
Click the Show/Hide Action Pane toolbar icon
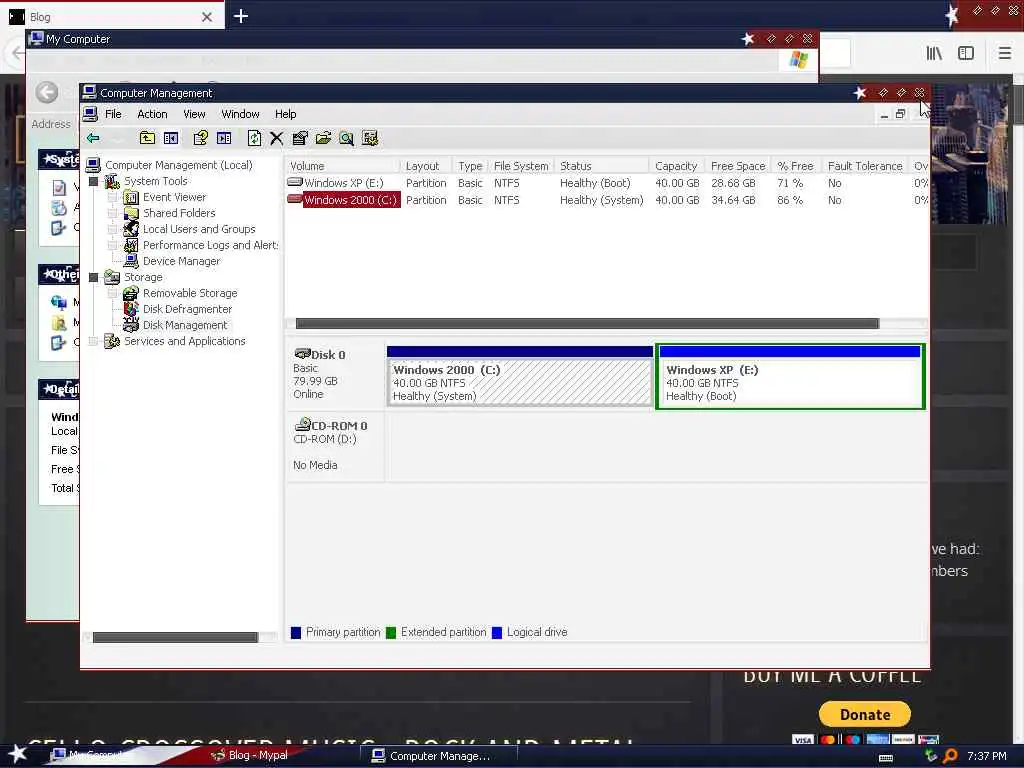224,138
